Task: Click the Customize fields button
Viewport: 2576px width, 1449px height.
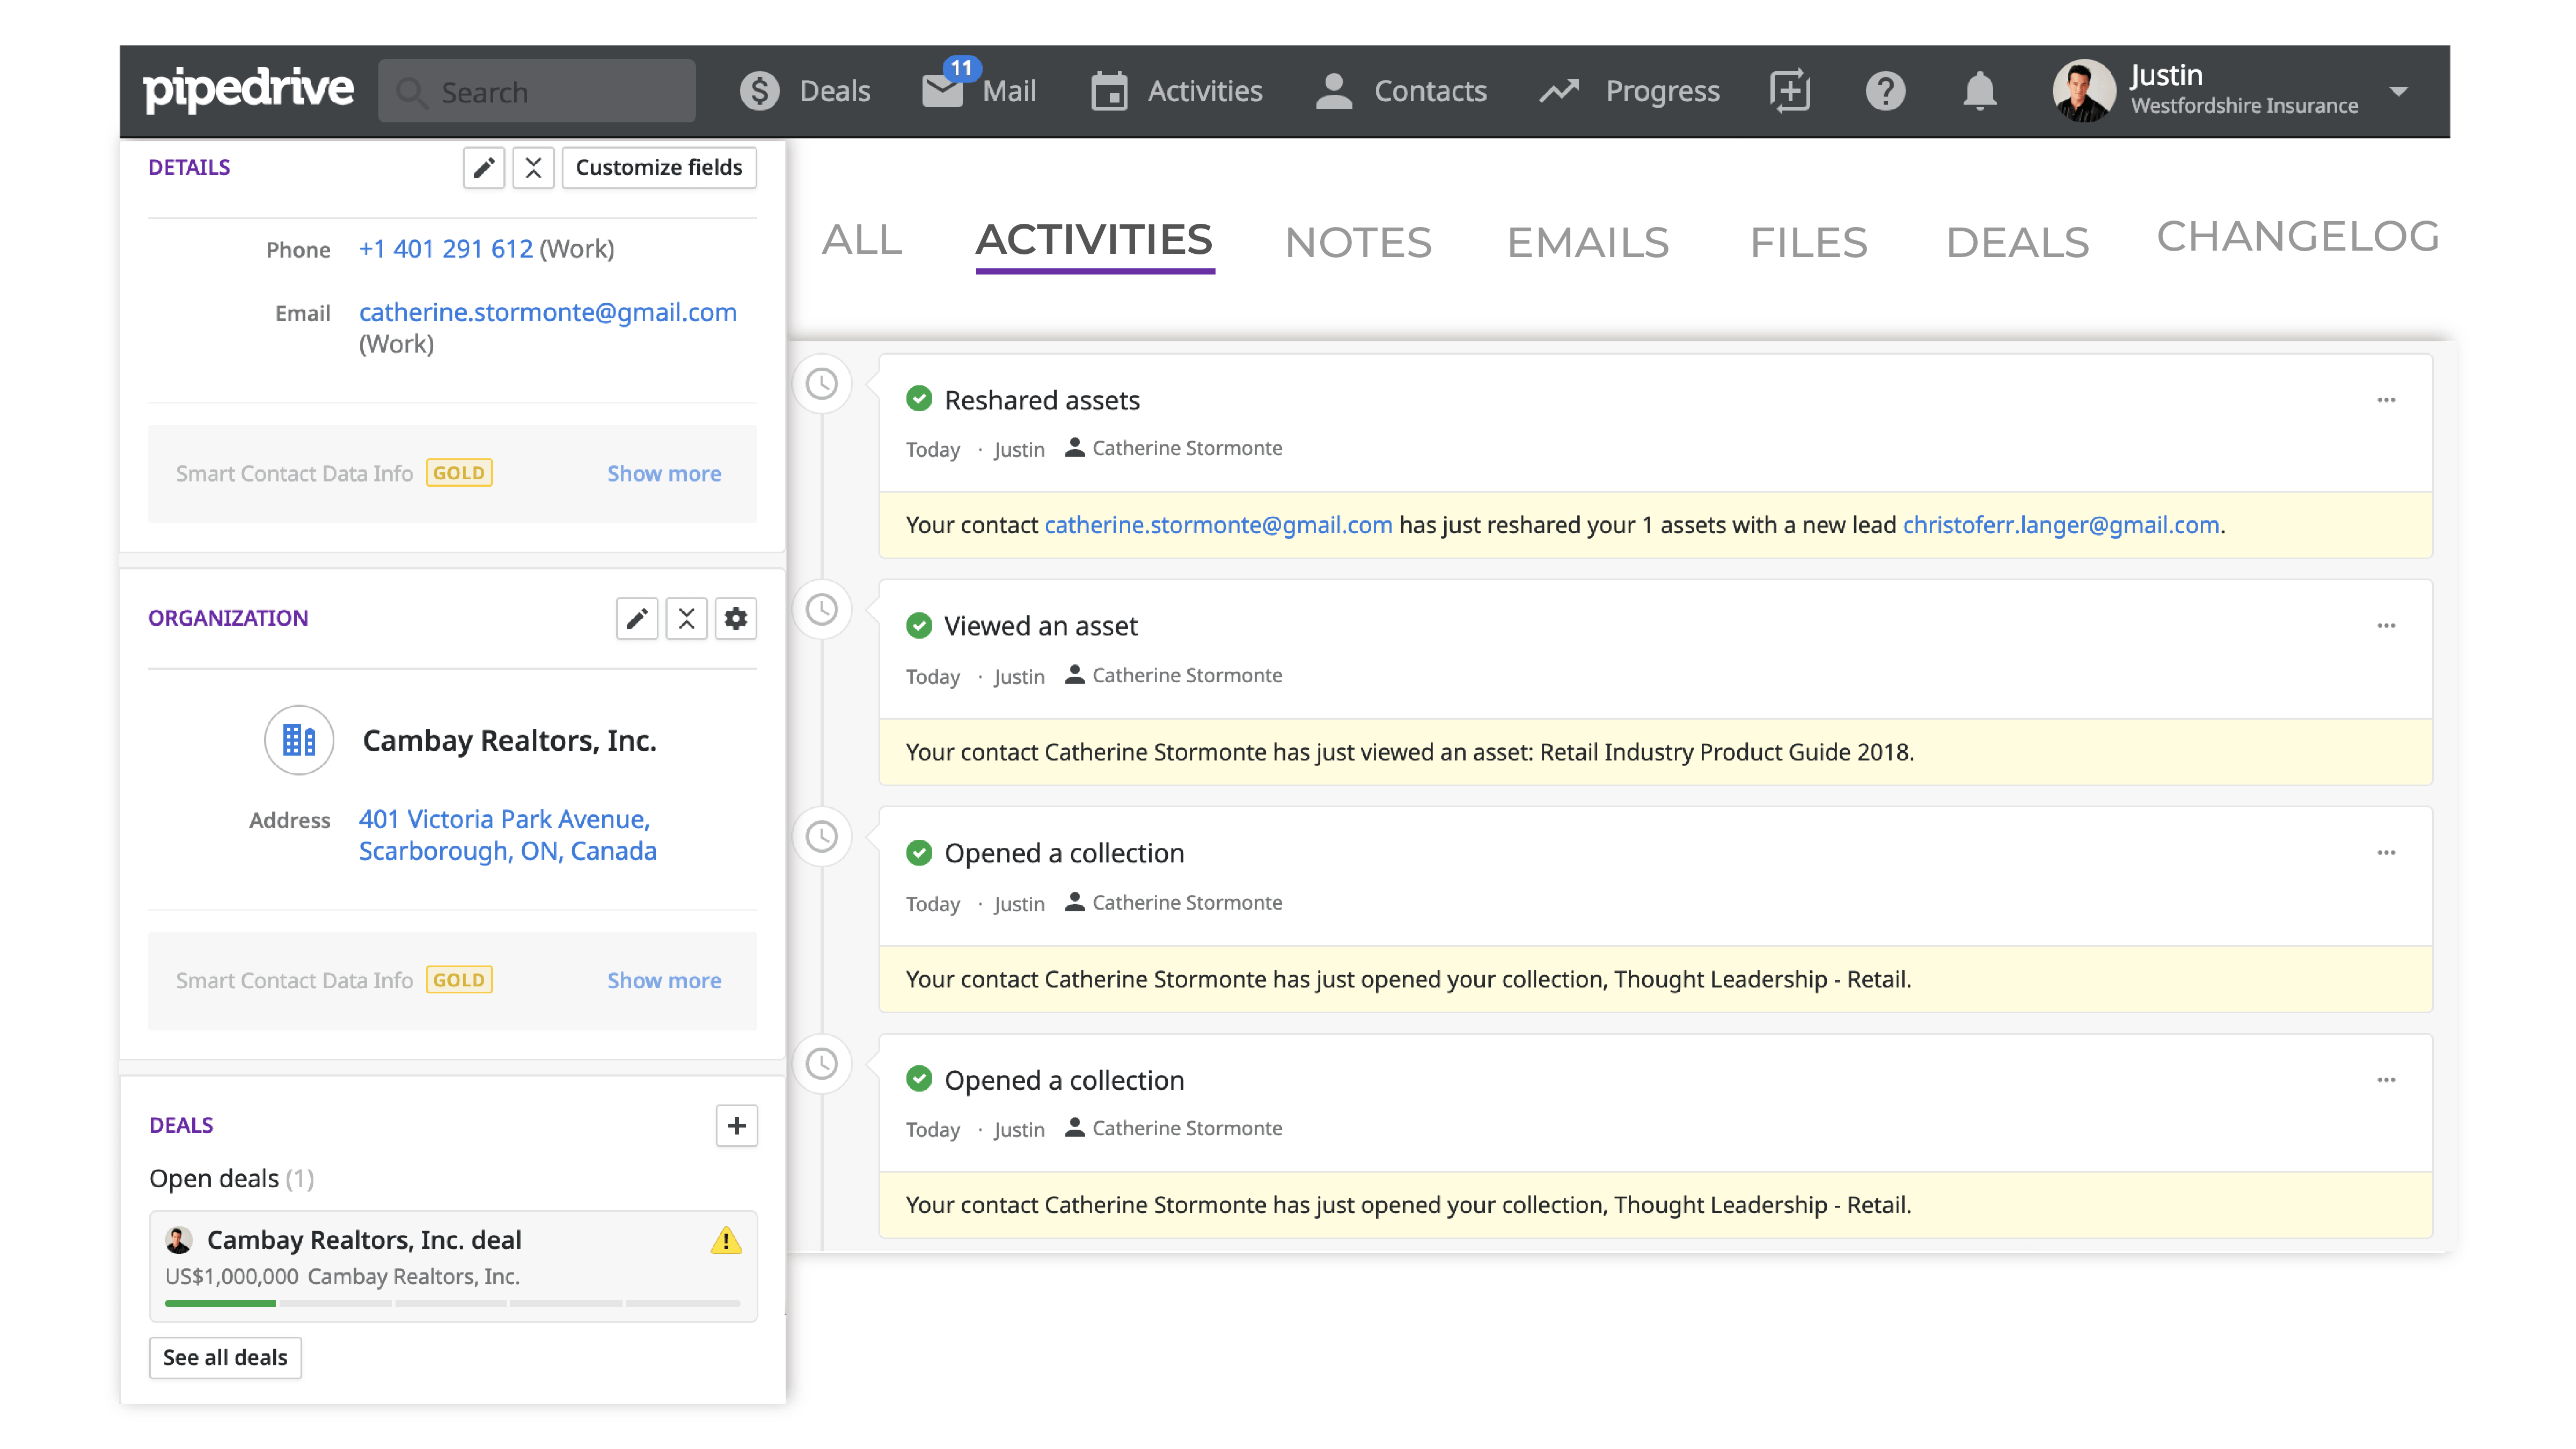Action: point(659,167)
